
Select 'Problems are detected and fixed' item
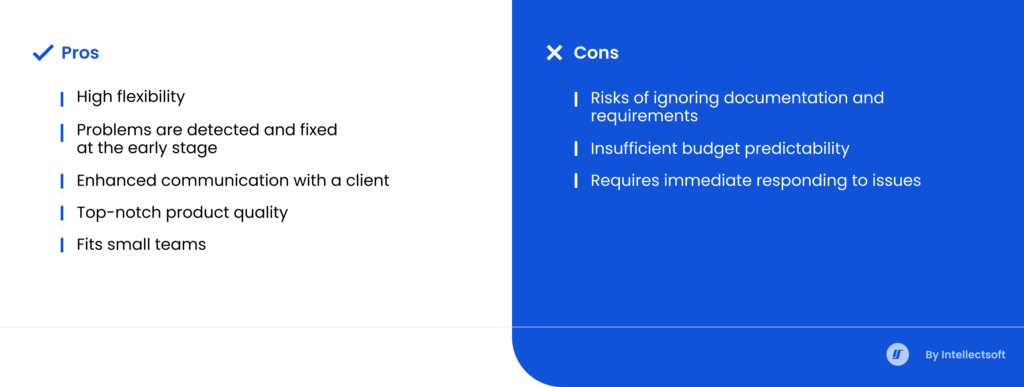tap(207, 139)
